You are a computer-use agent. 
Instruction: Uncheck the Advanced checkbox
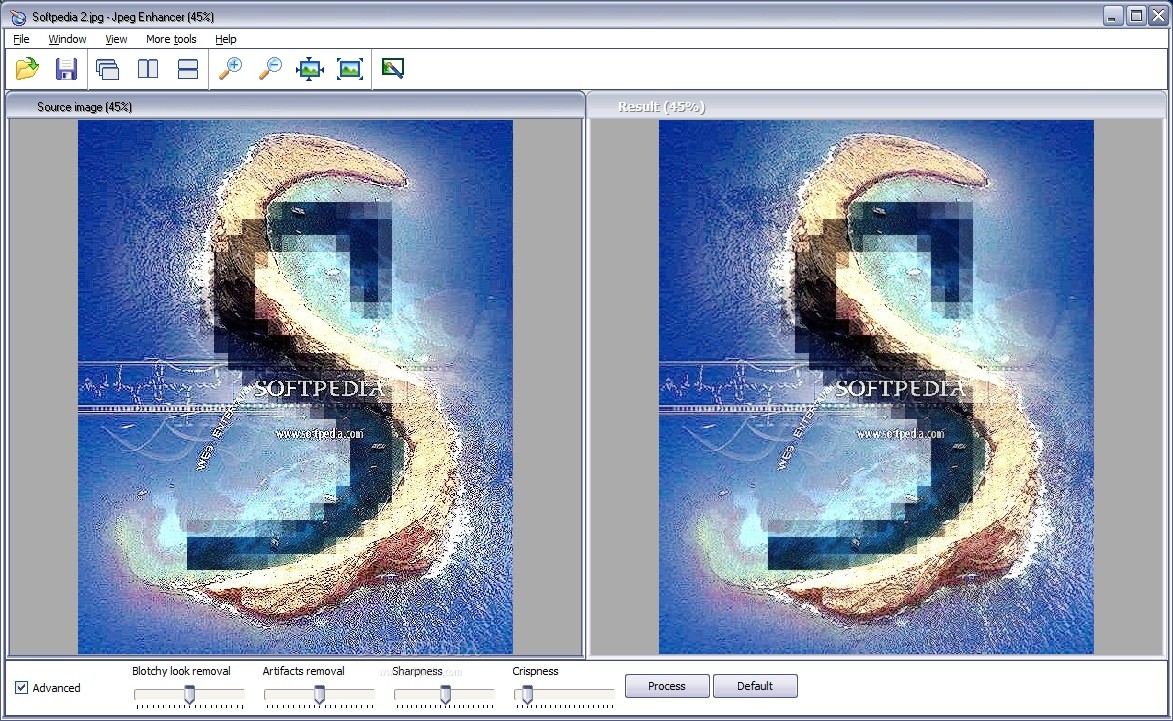(22, 687)
